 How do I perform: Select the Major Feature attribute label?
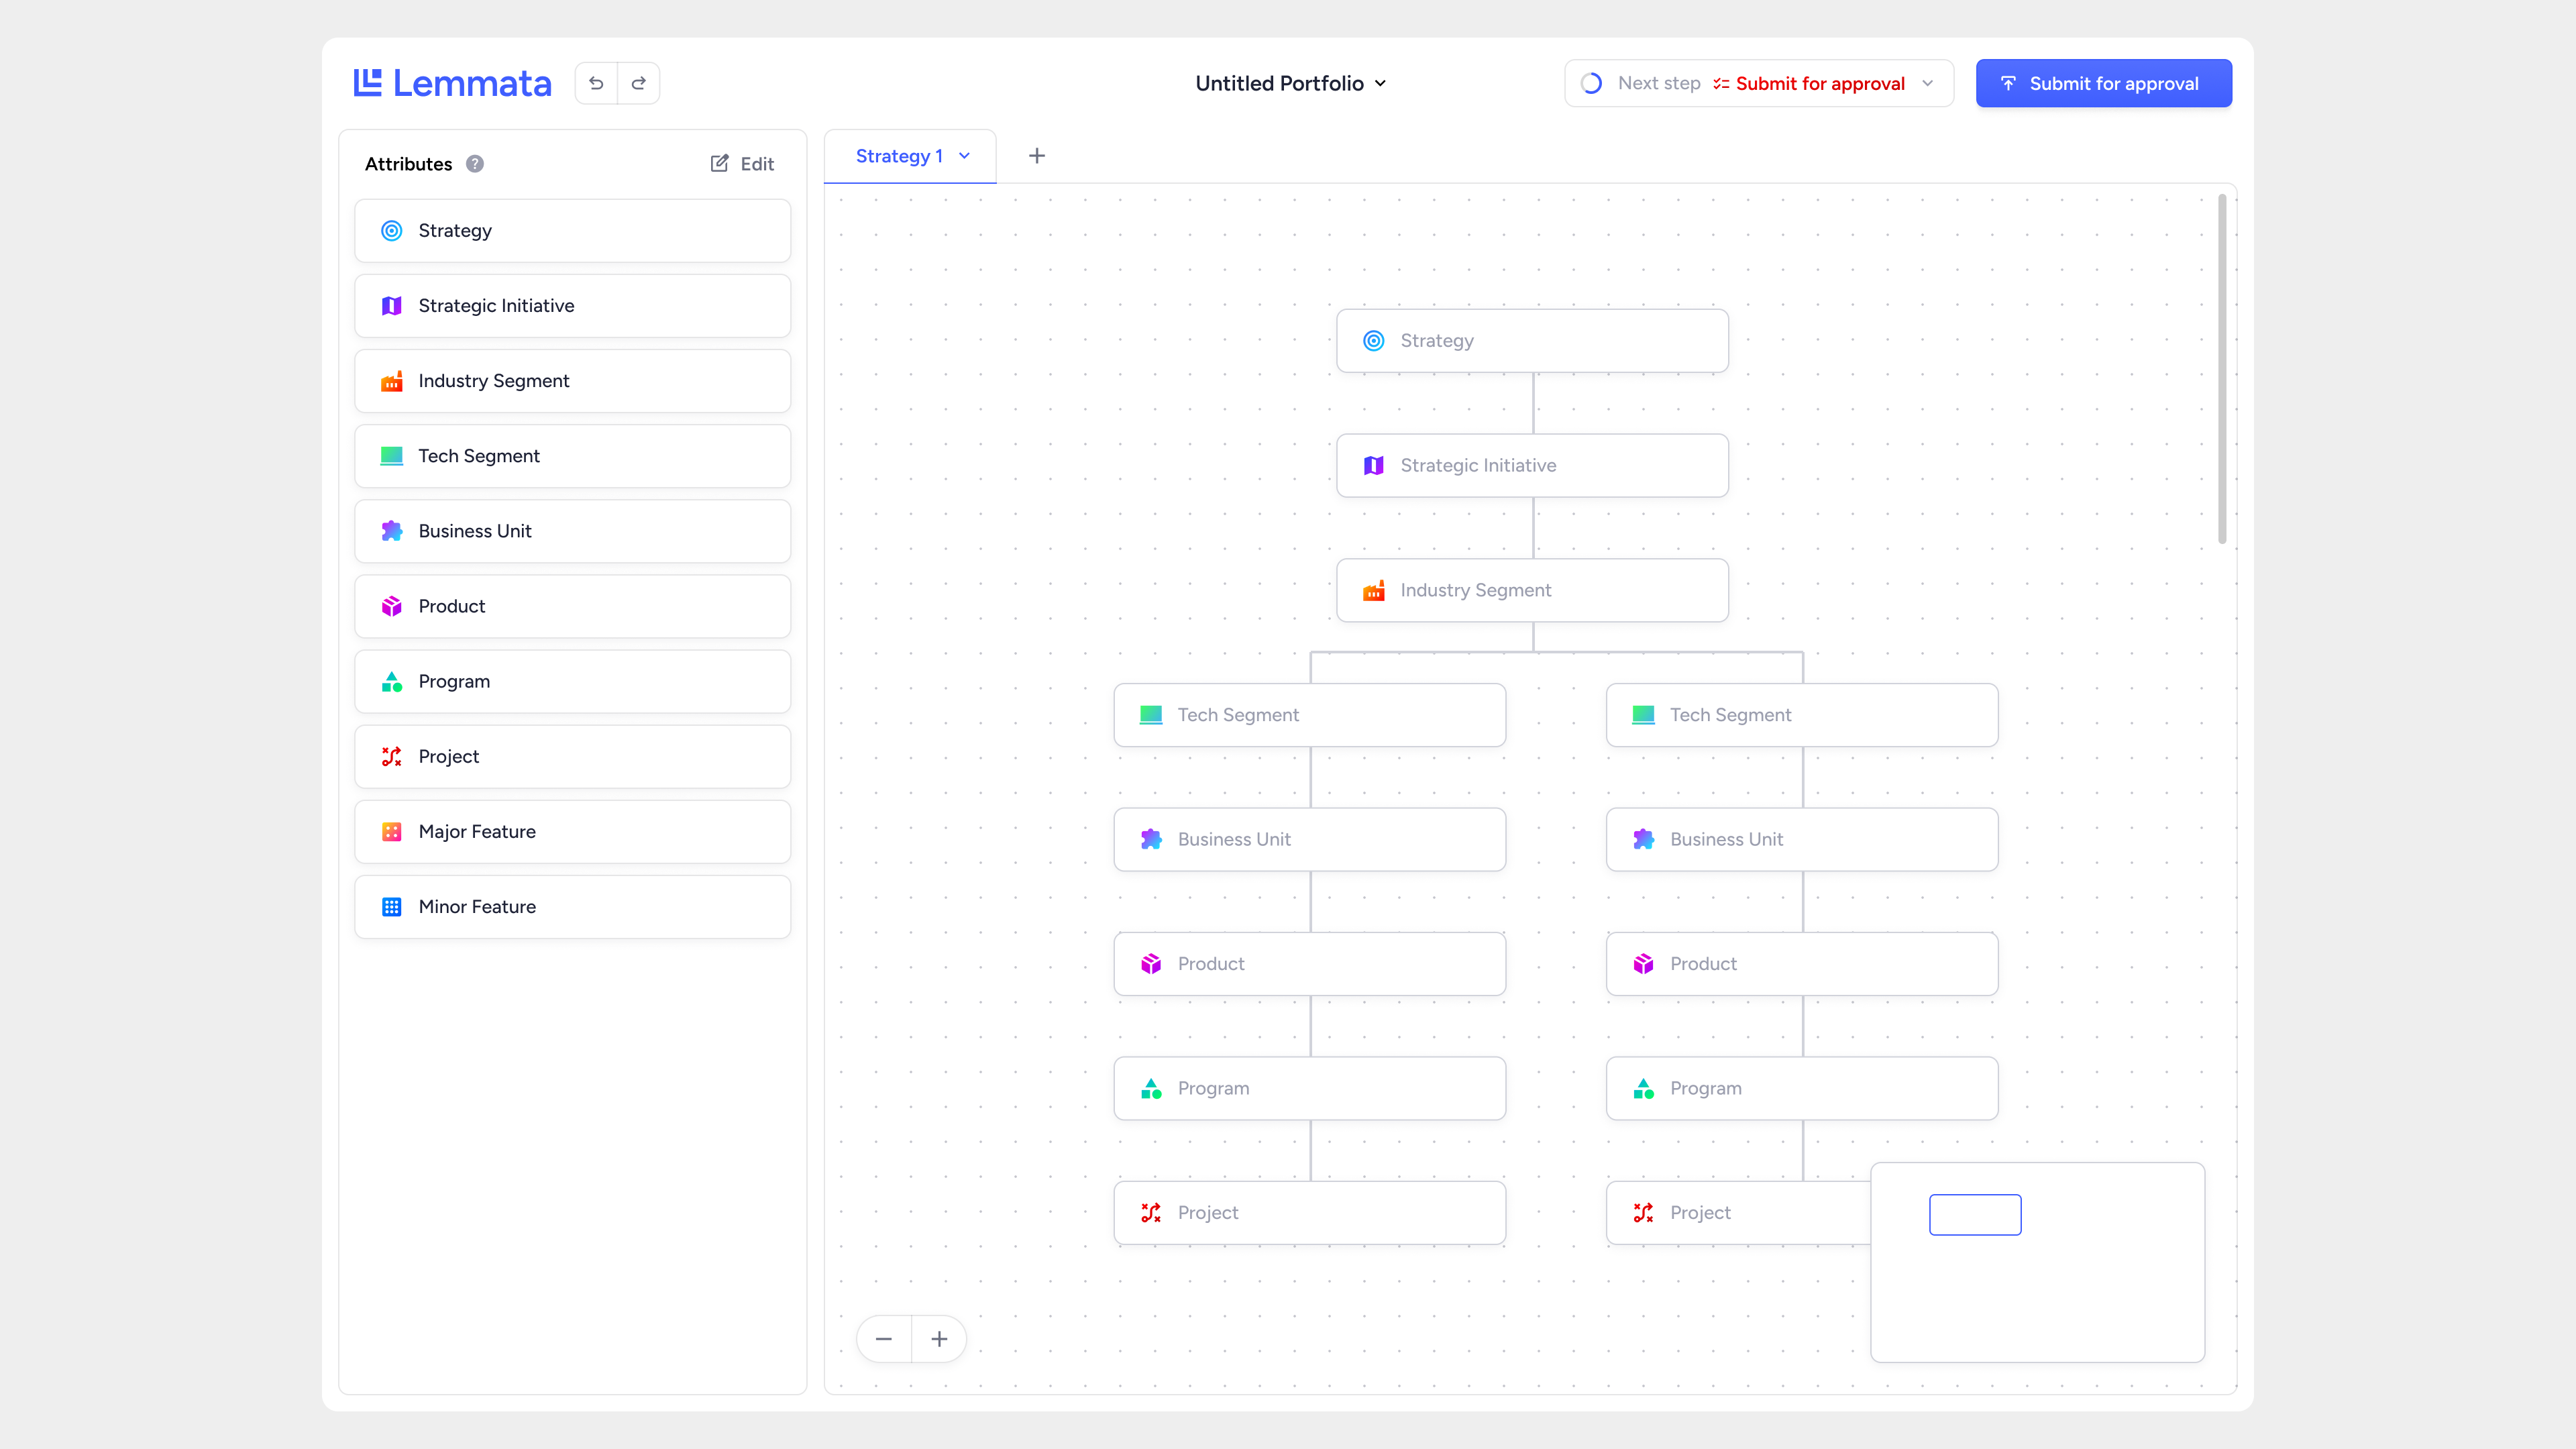pyautogui.click(x=477, y=831)
